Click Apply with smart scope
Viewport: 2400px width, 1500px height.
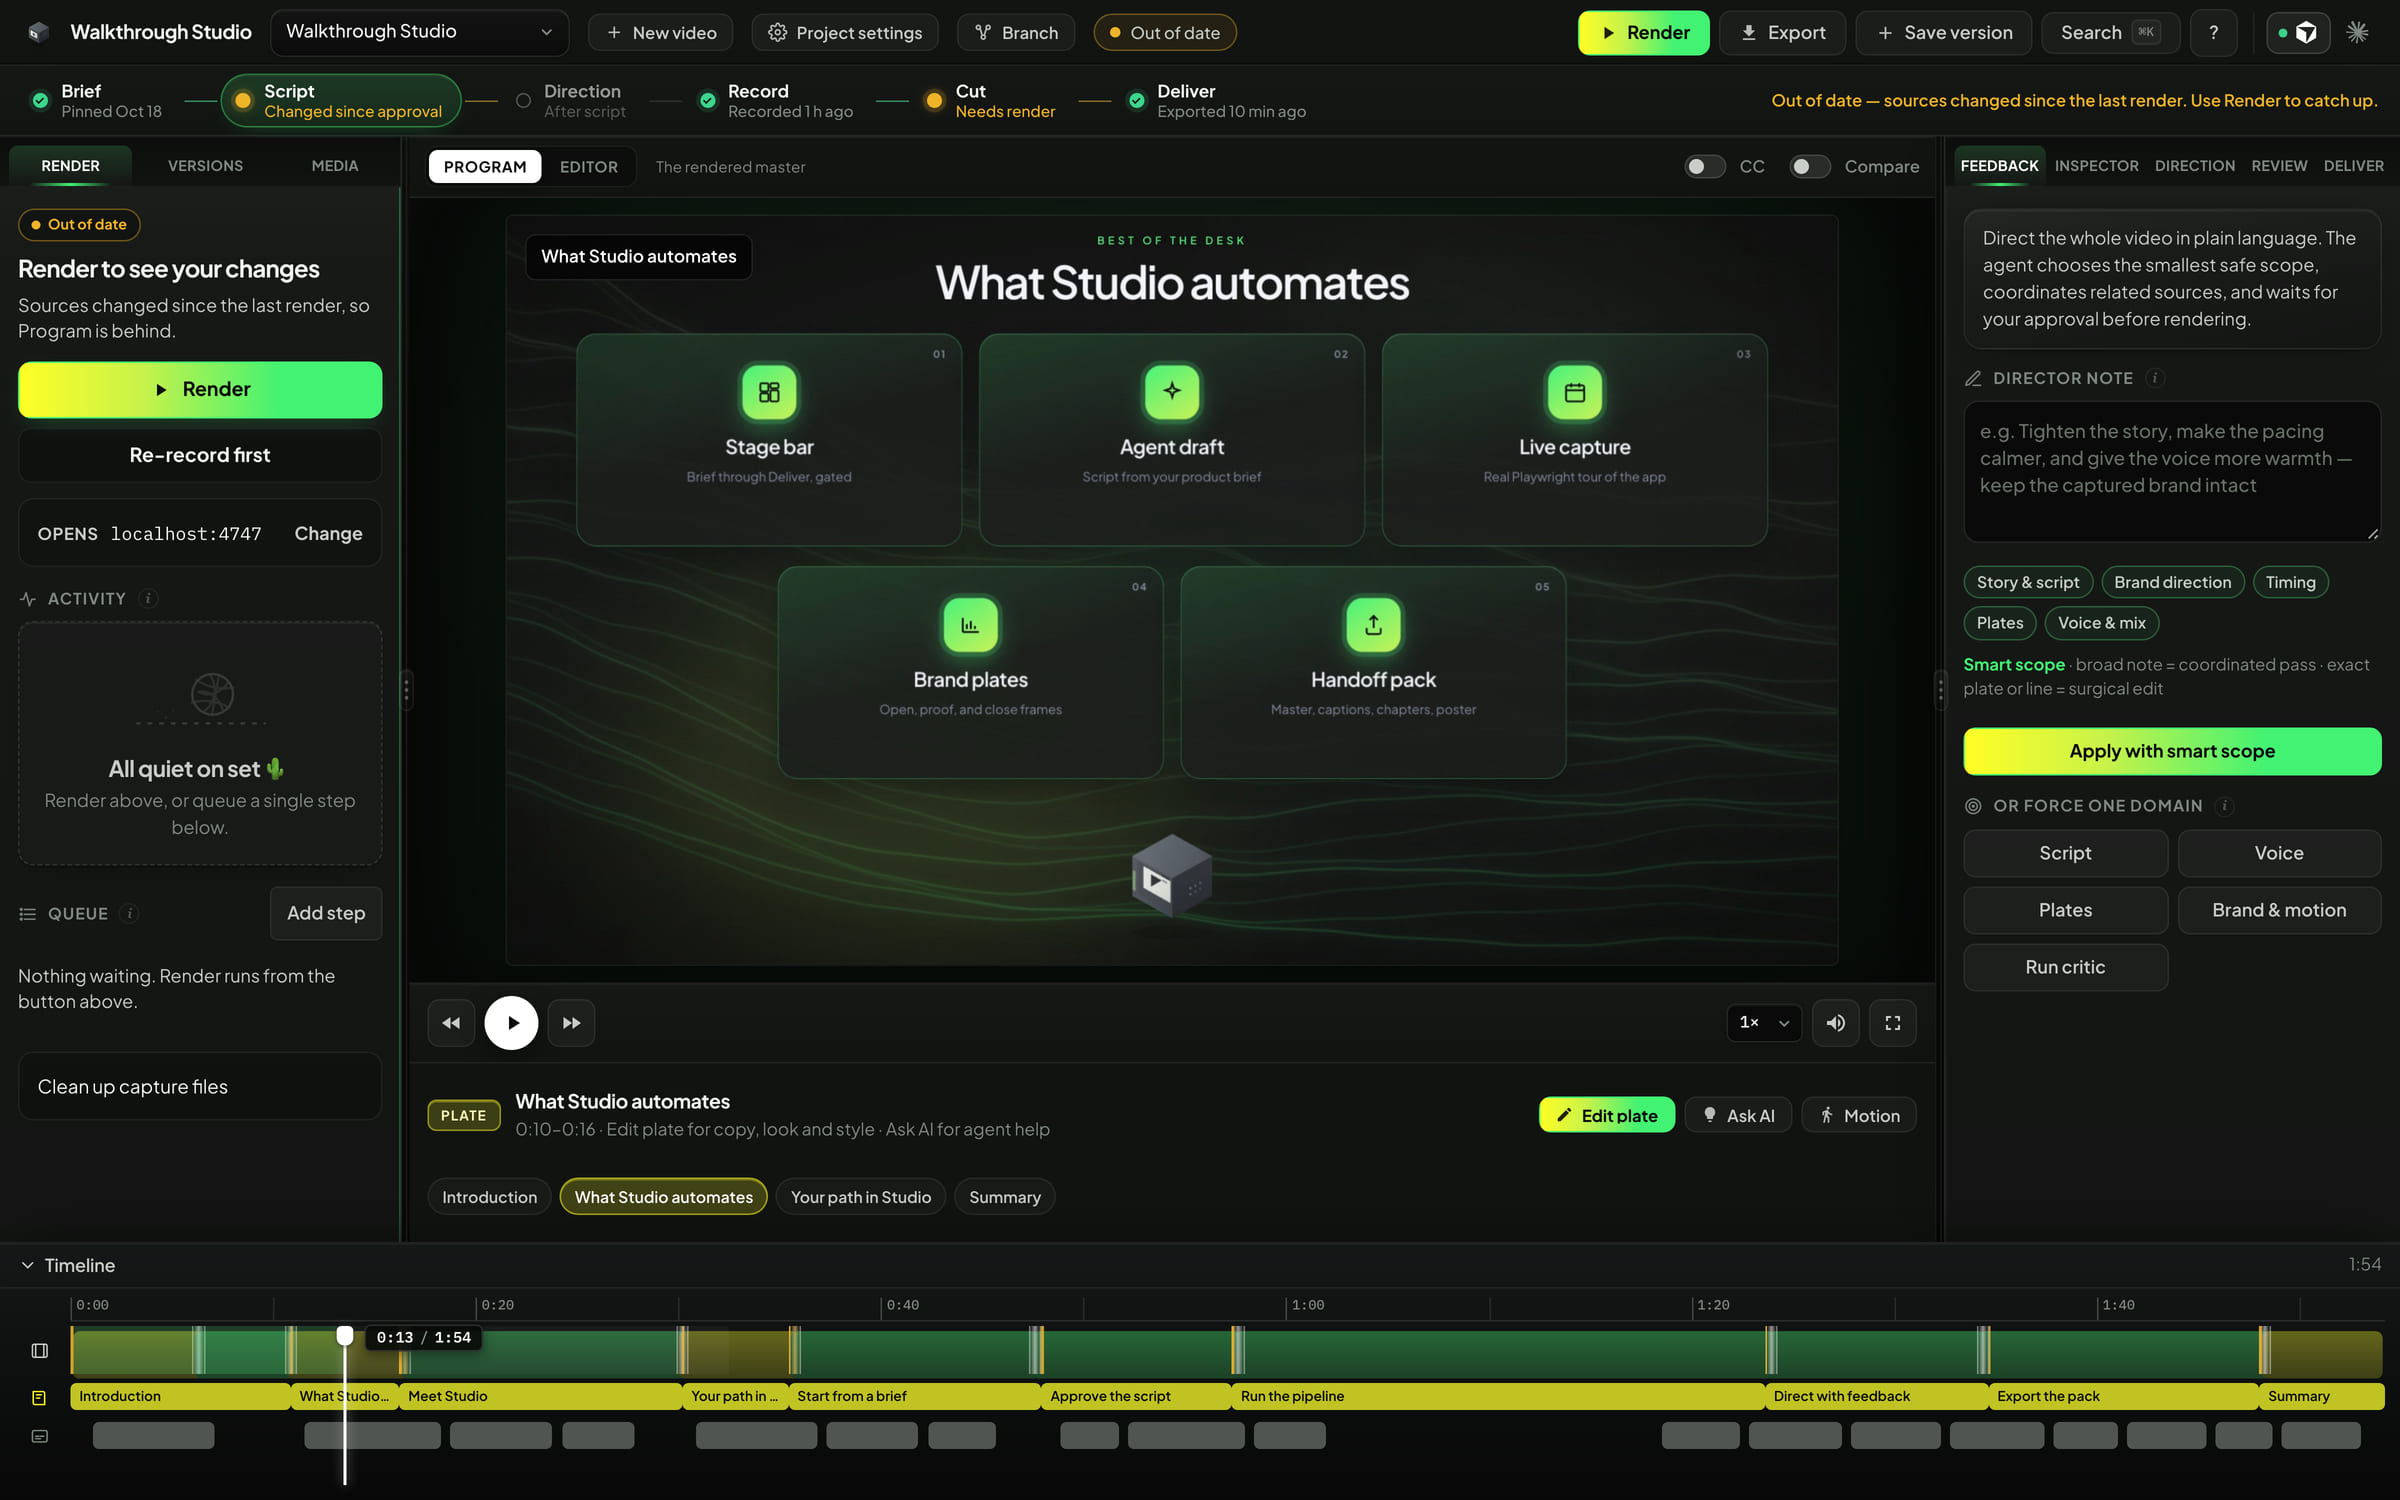(x=2172, y=750)
